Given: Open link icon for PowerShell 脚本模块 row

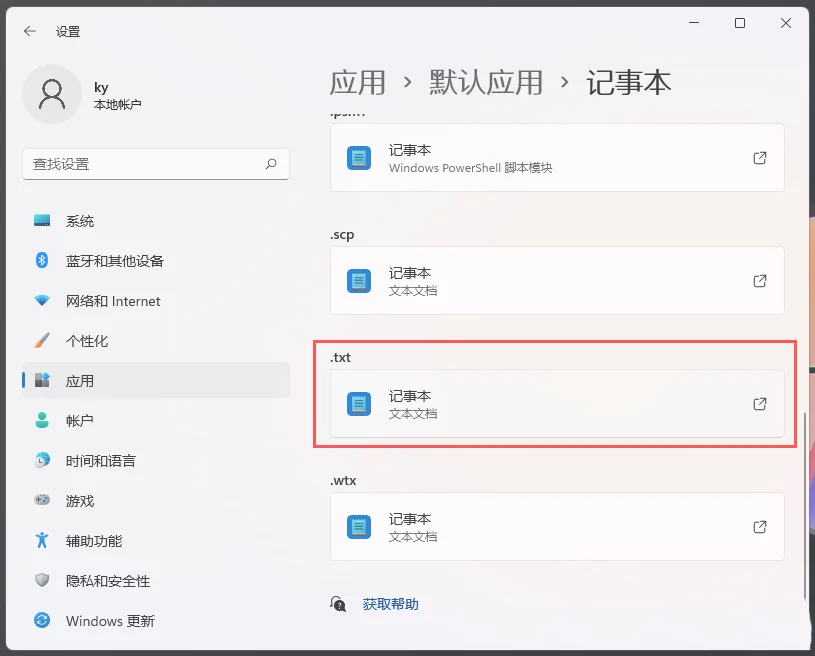Looking at the screenshot, I should point(760,158).
